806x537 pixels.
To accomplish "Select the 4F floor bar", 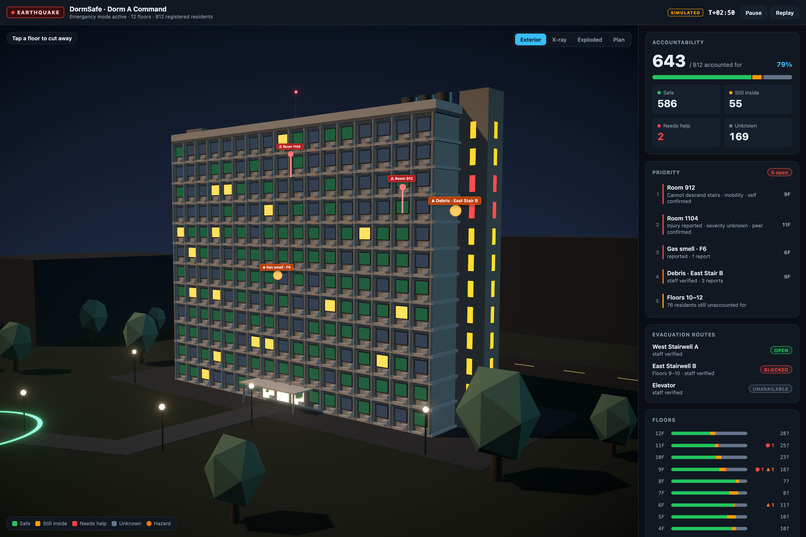I will pyautogui.click(x=709, y=529).
